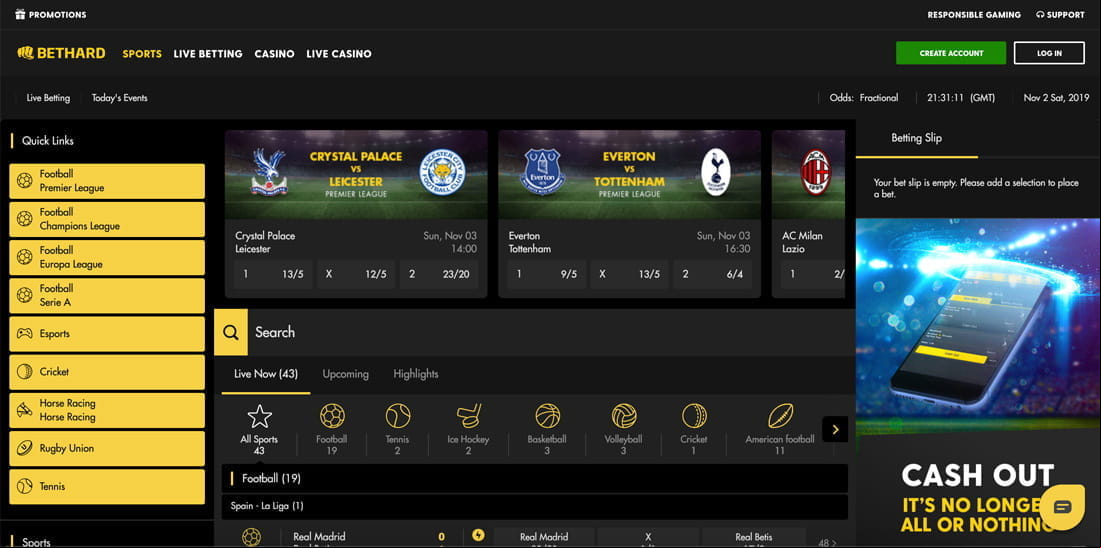This screenshot has width=1101, height=548.
Task: Click the Tottenham club crest
Action: (716, 172)
